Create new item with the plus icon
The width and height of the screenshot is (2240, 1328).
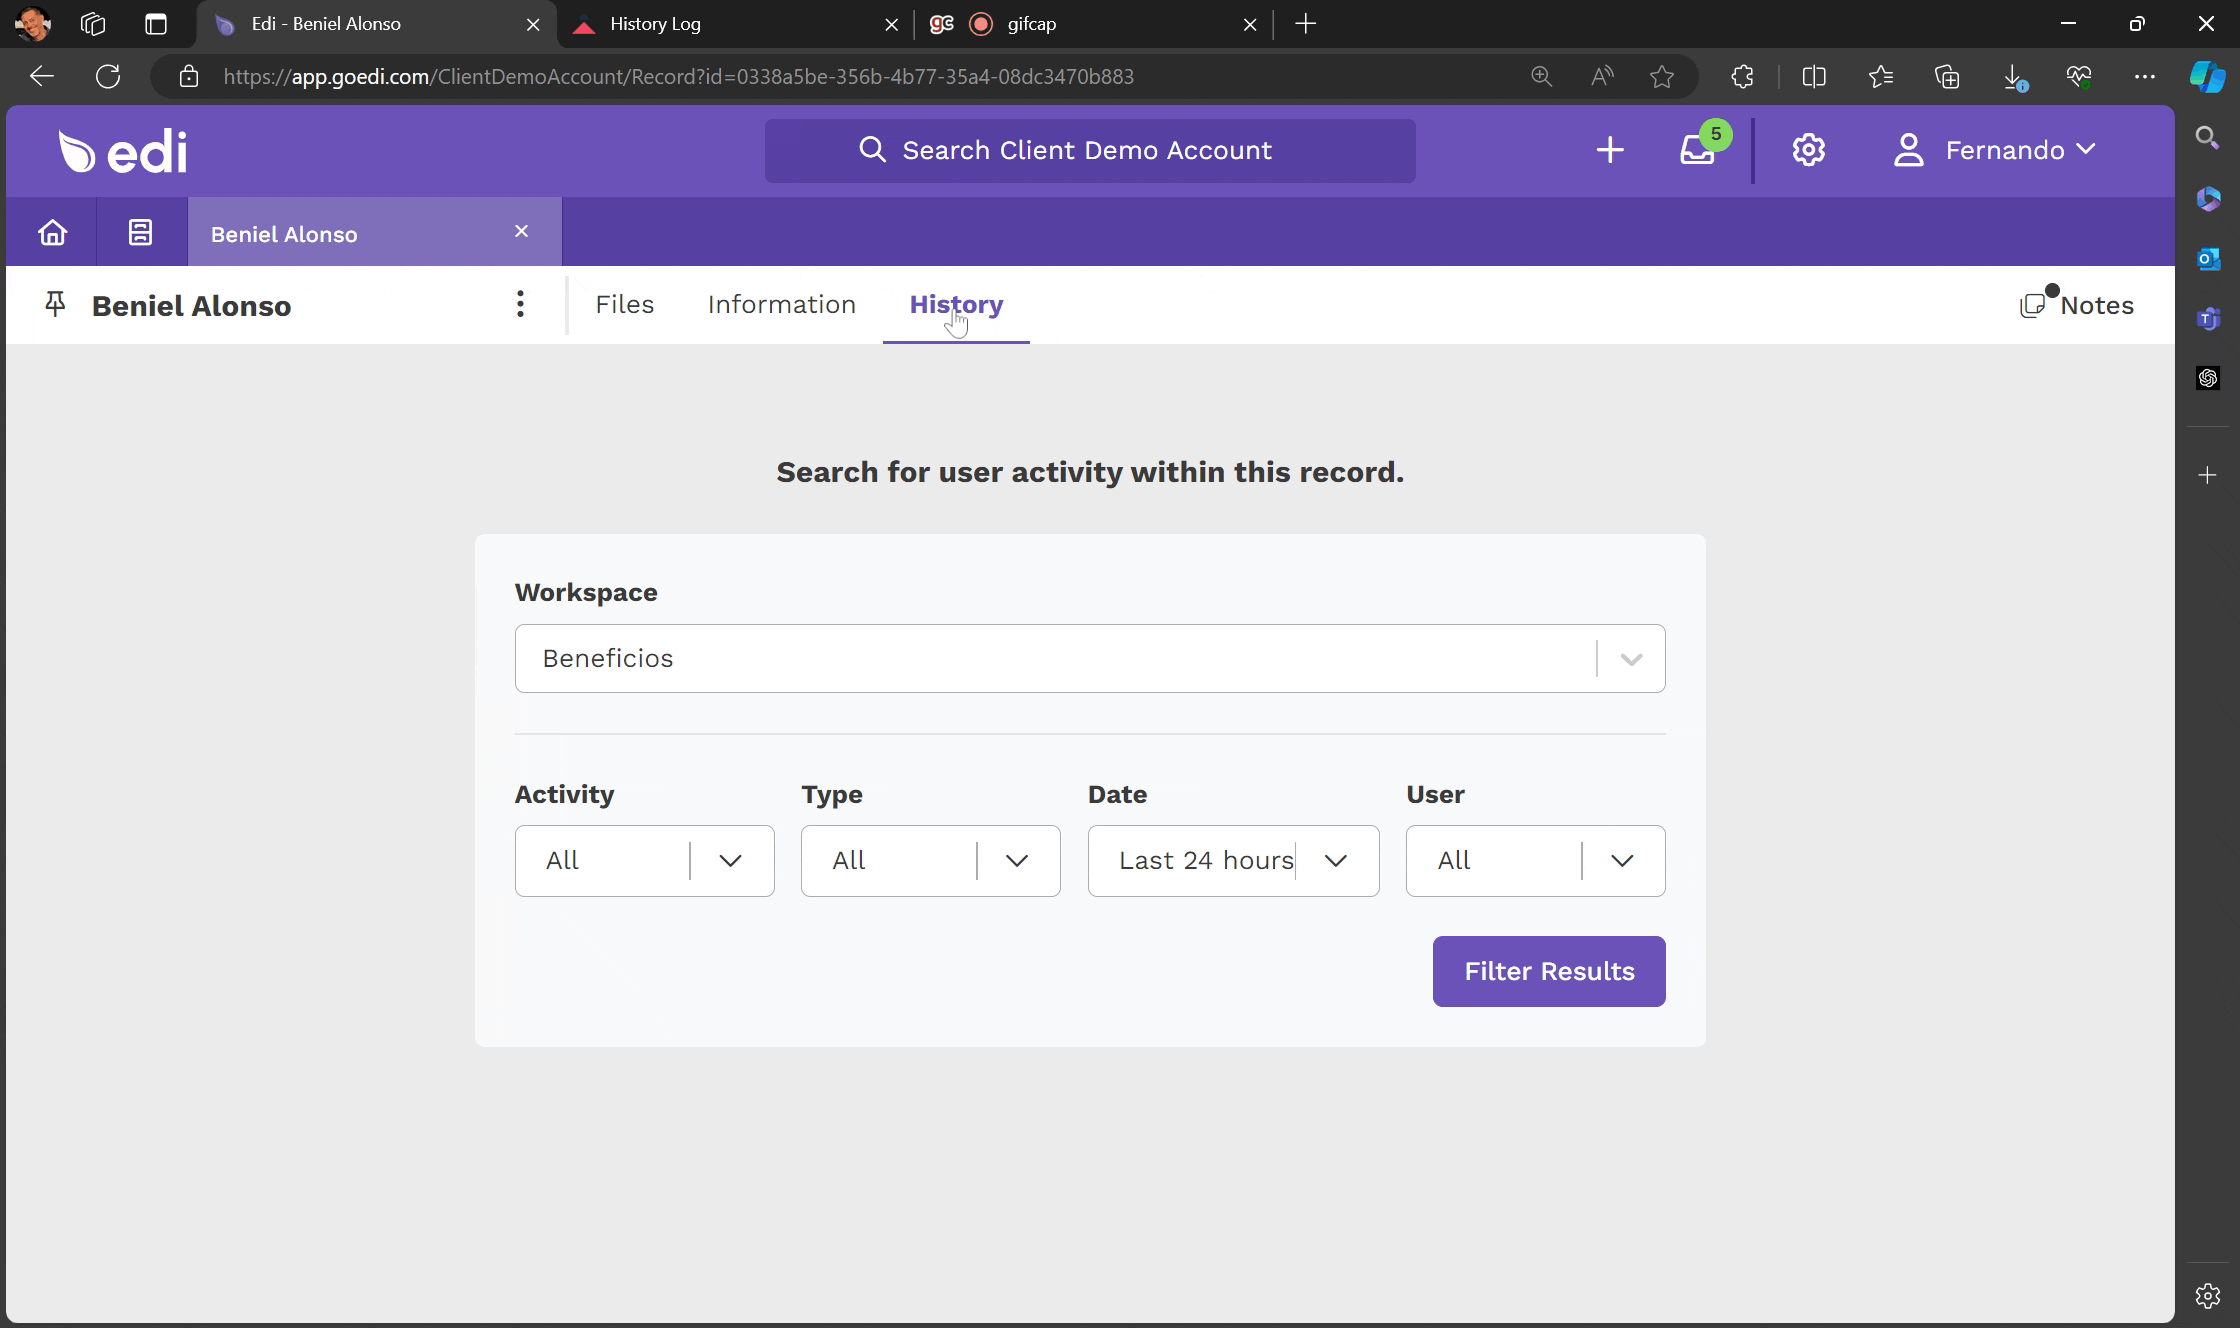(x=1610, y=151)
